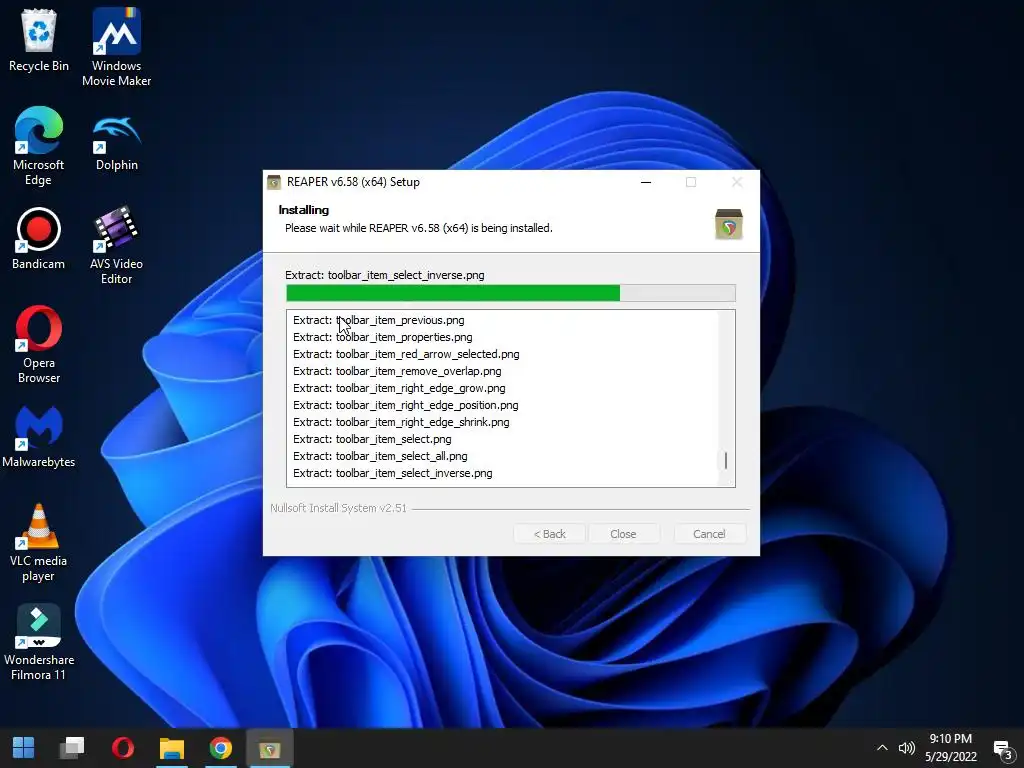The height and width of the screenshot is (768, 1024).
Task: Select log line toolbar_item_select_all.png
Action: tap(380, 456)
